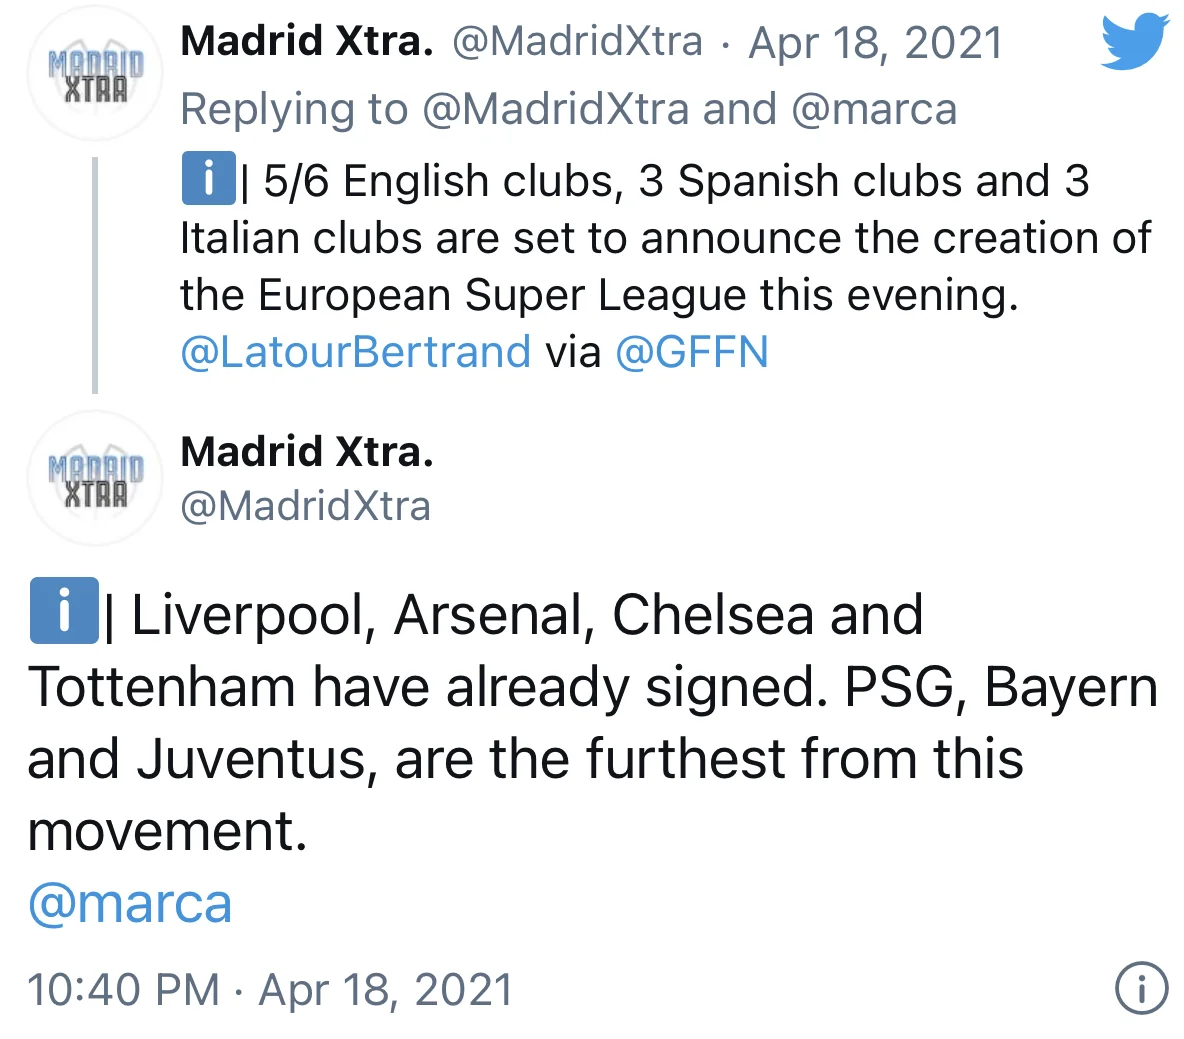Open the "10:40 PM · Apr 18, 2021" timestamp

(x=270, y=989)
